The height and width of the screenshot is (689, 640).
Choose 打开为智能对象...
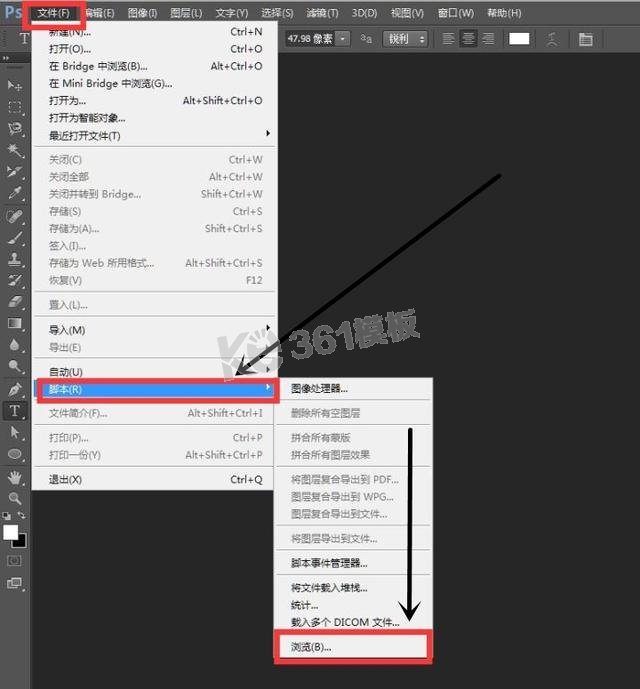tap(155, 118)
